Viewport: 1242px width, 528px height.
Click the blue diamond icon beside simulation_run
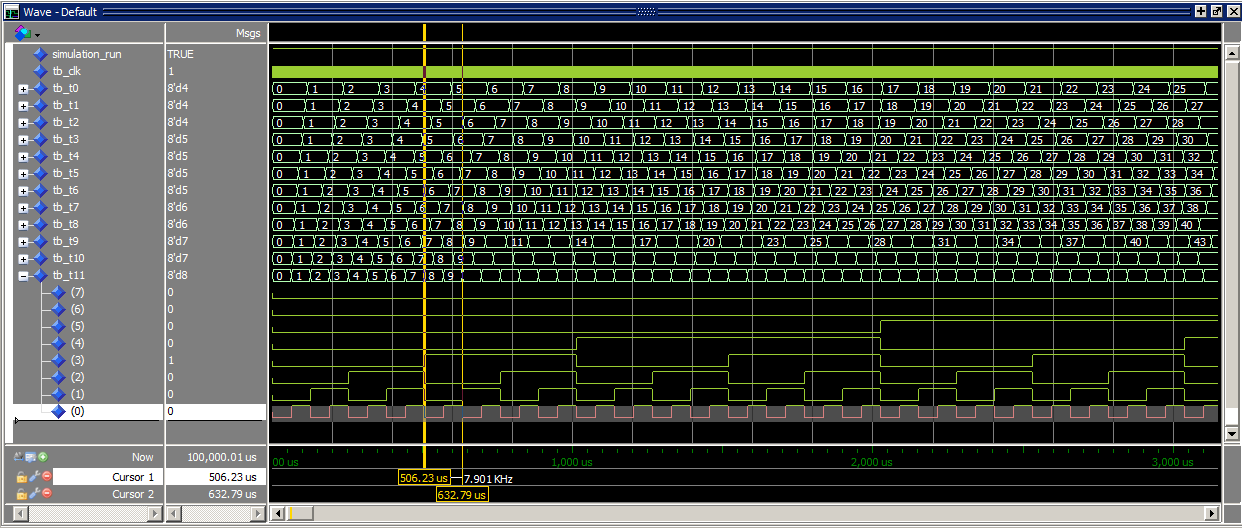click(x=40, y=54)
